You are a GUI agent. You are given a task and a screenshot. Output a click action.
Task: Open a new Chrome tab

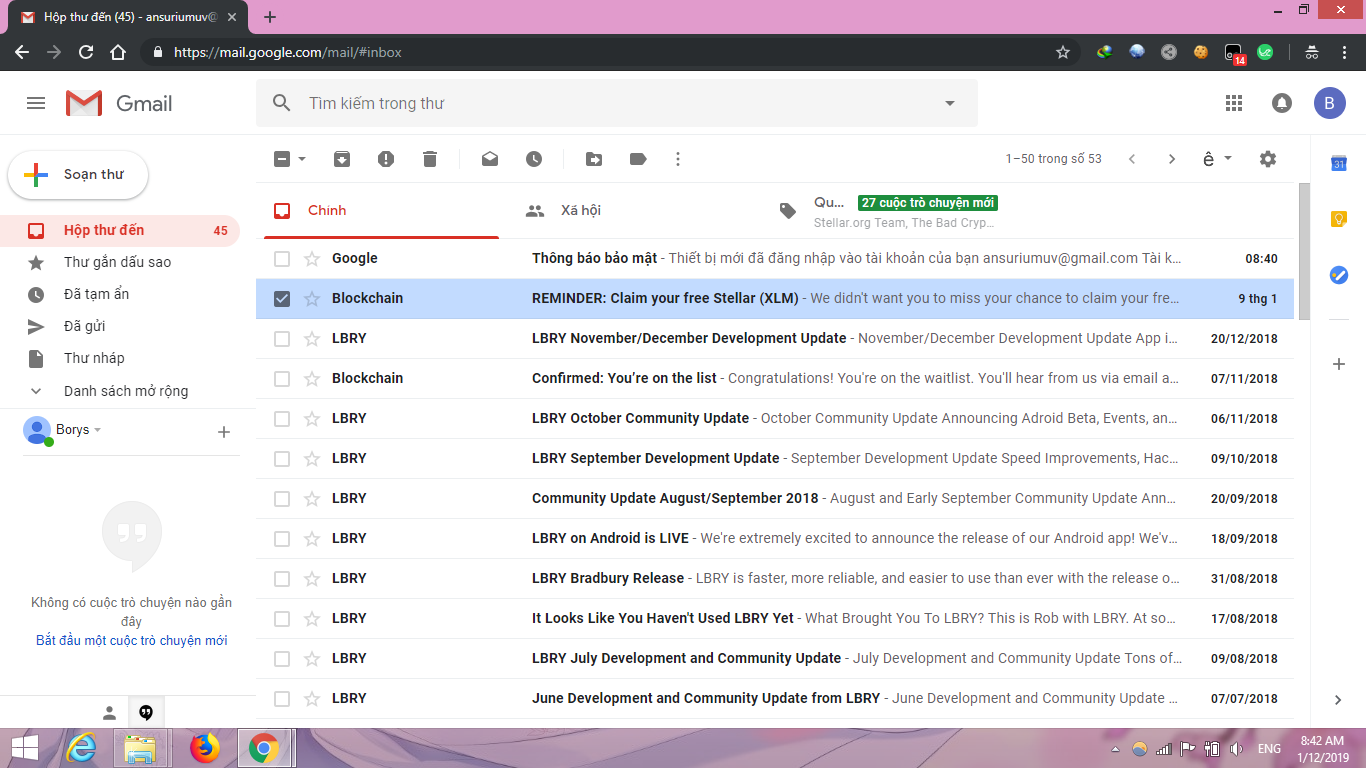click(270, 17)
